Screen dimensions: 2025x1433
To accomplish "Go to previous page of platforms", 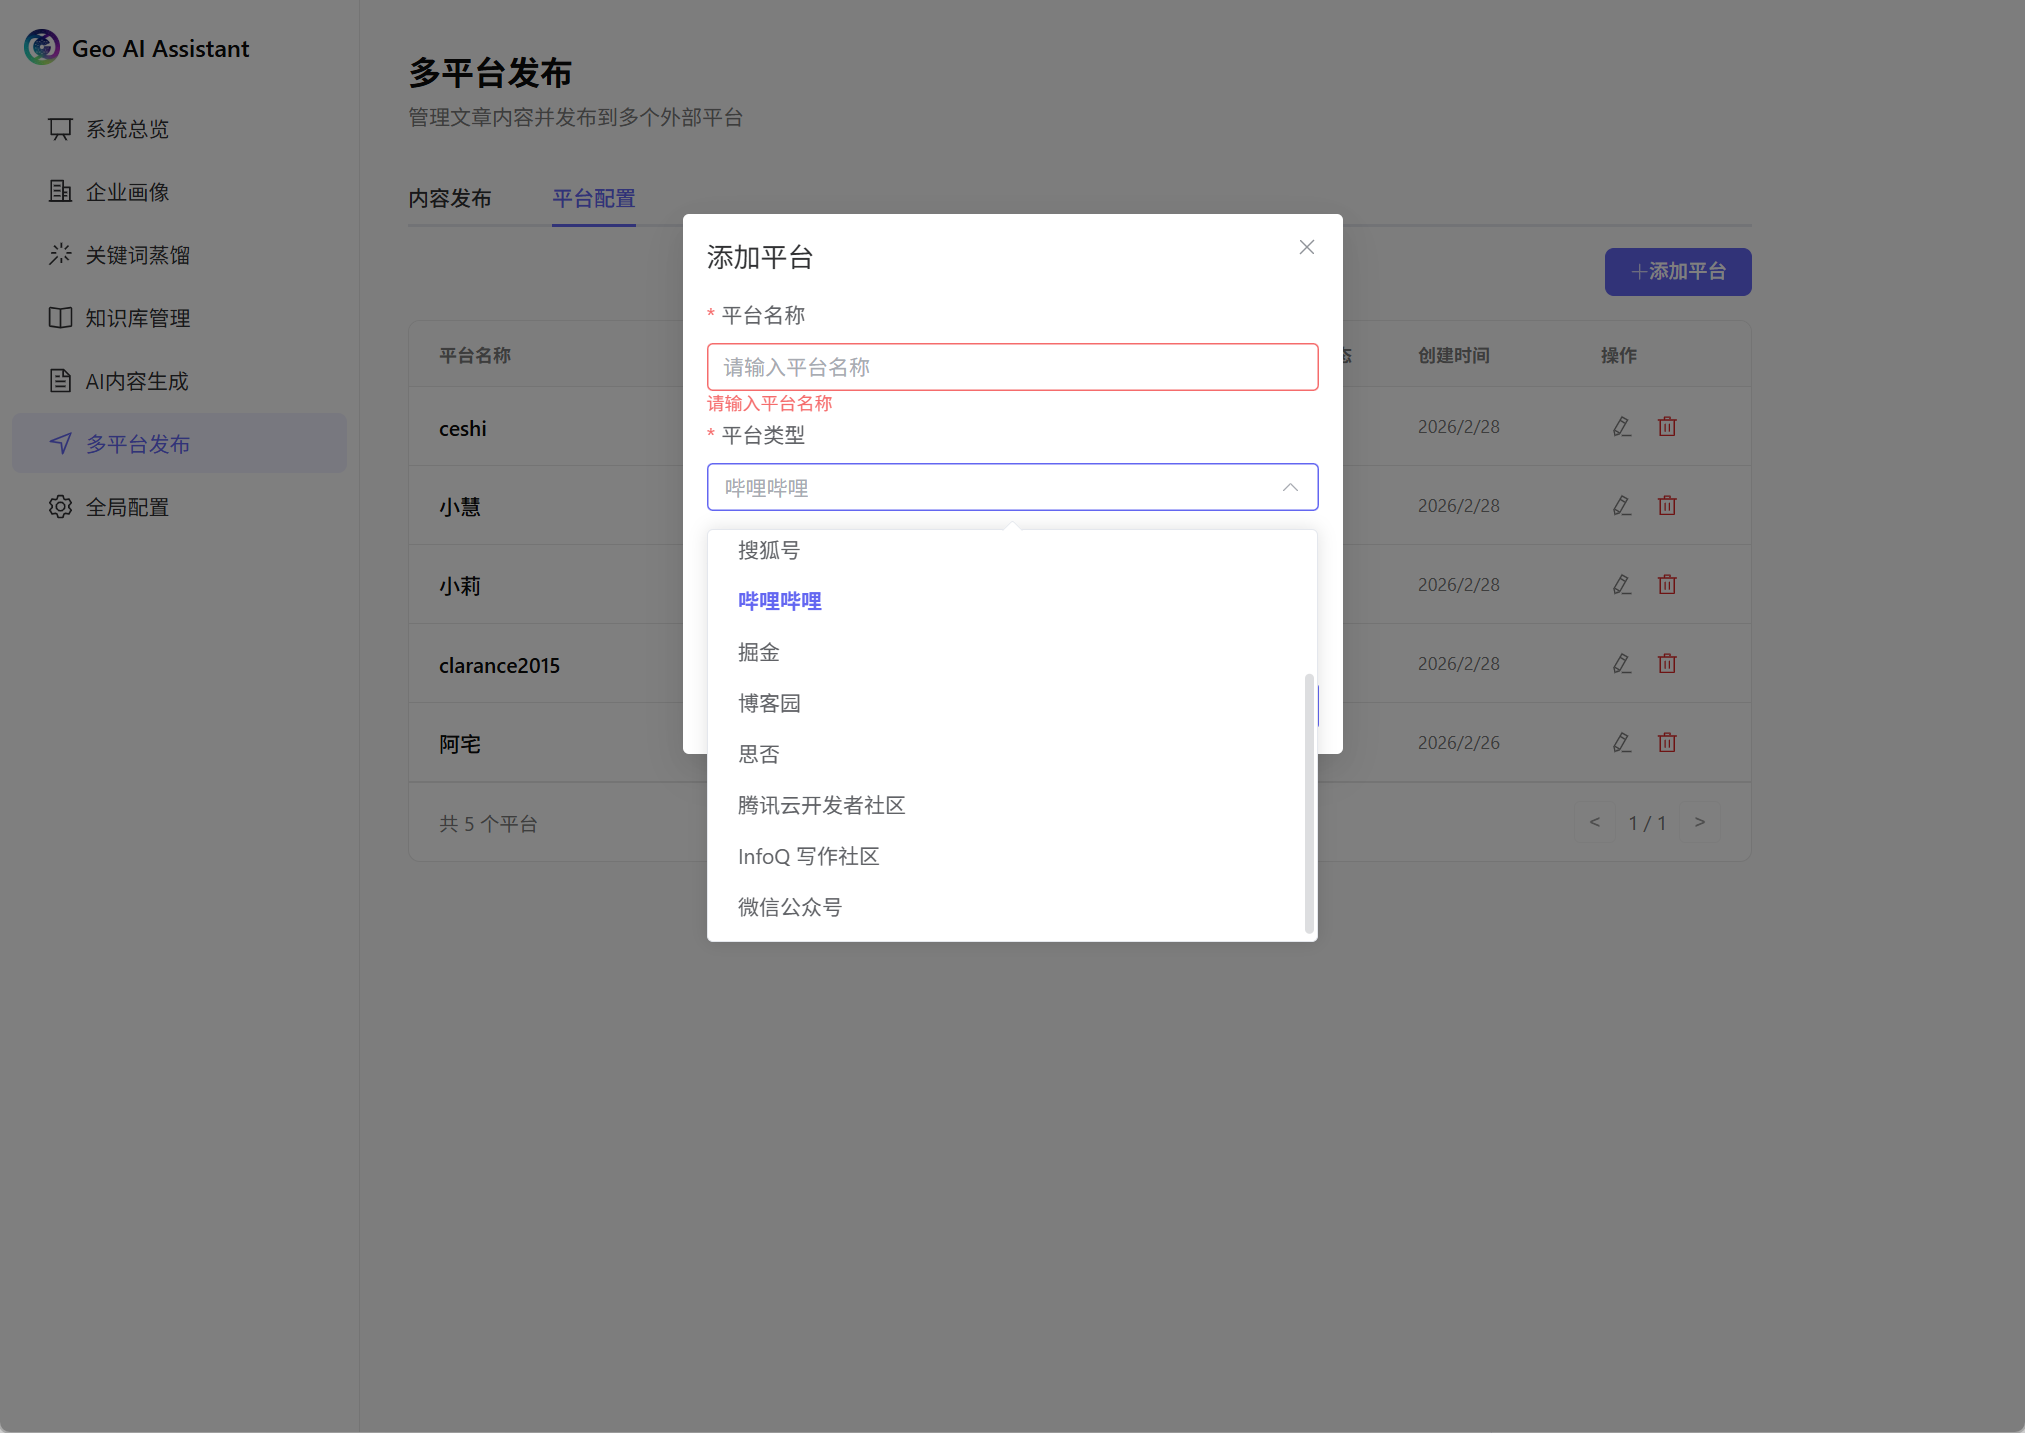I will 1595,822.
